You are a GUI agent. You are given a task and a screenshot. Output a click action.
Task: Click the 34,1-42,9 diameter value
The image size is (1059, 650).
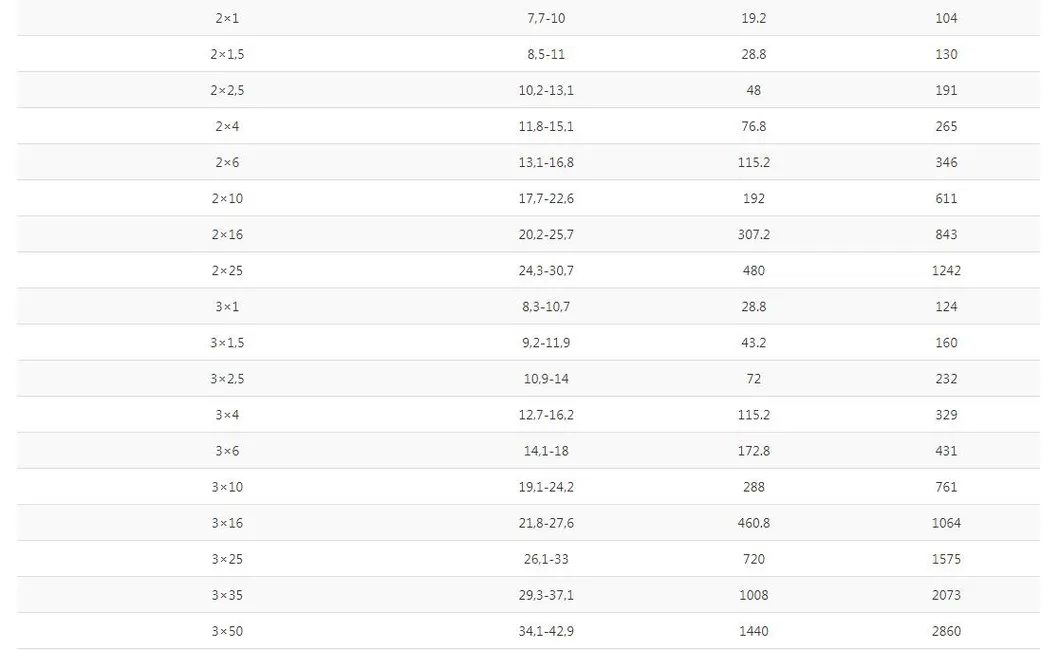tap(546, 632)
